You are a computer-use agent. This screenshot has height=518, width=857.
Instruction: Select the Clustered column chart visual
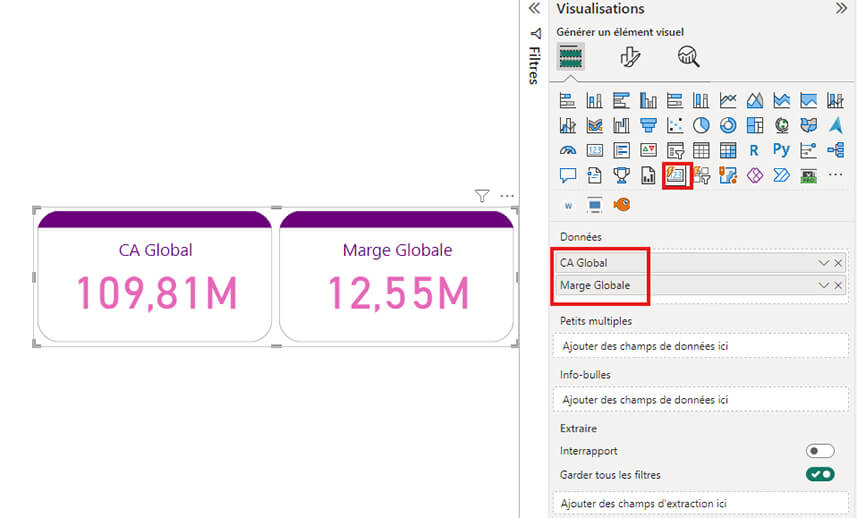pos(648,101)
